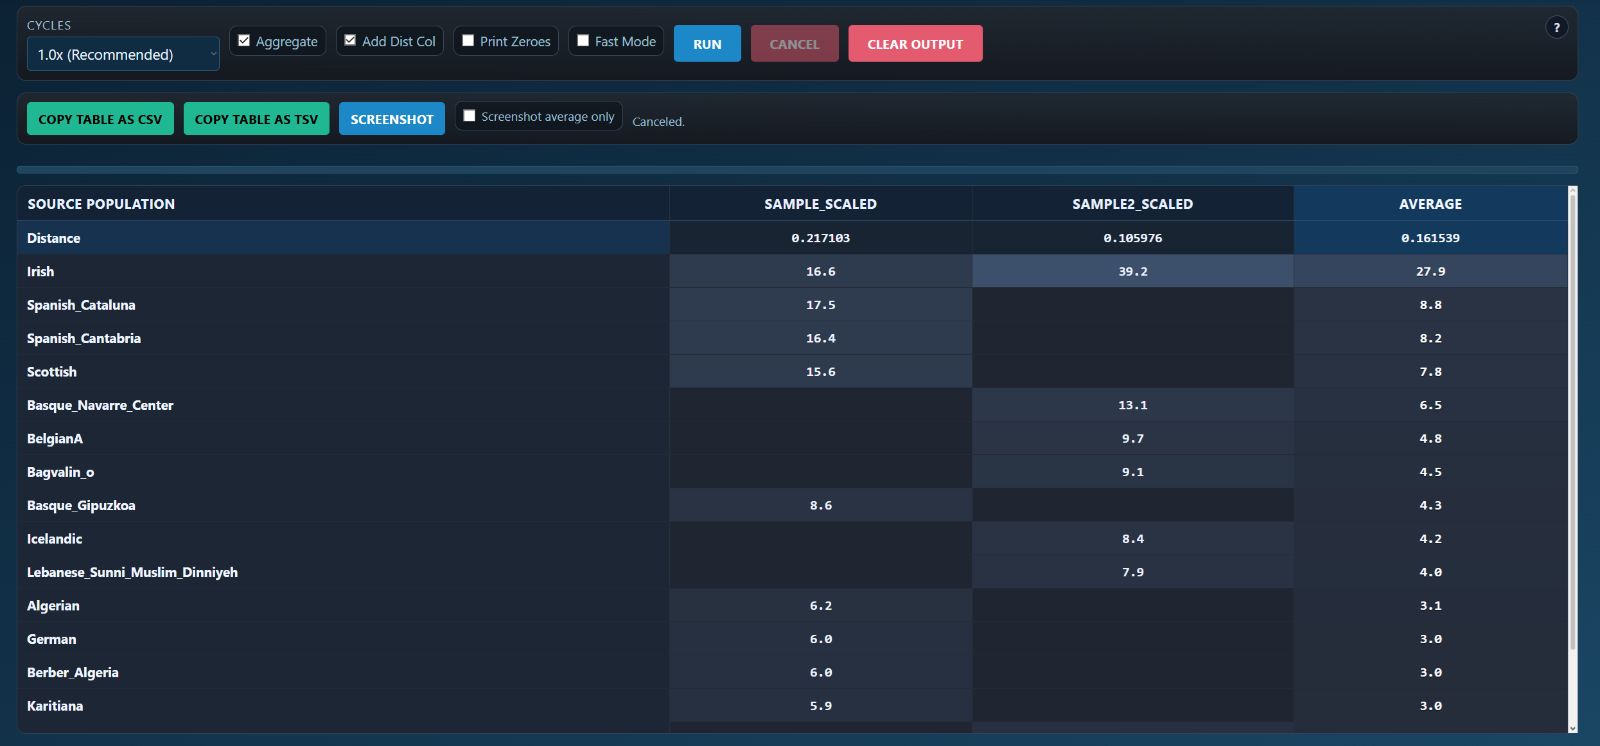This screenshot has height=746, width=1600.
Task: Open the Cycles dropdown
Action: pos(123,55)
